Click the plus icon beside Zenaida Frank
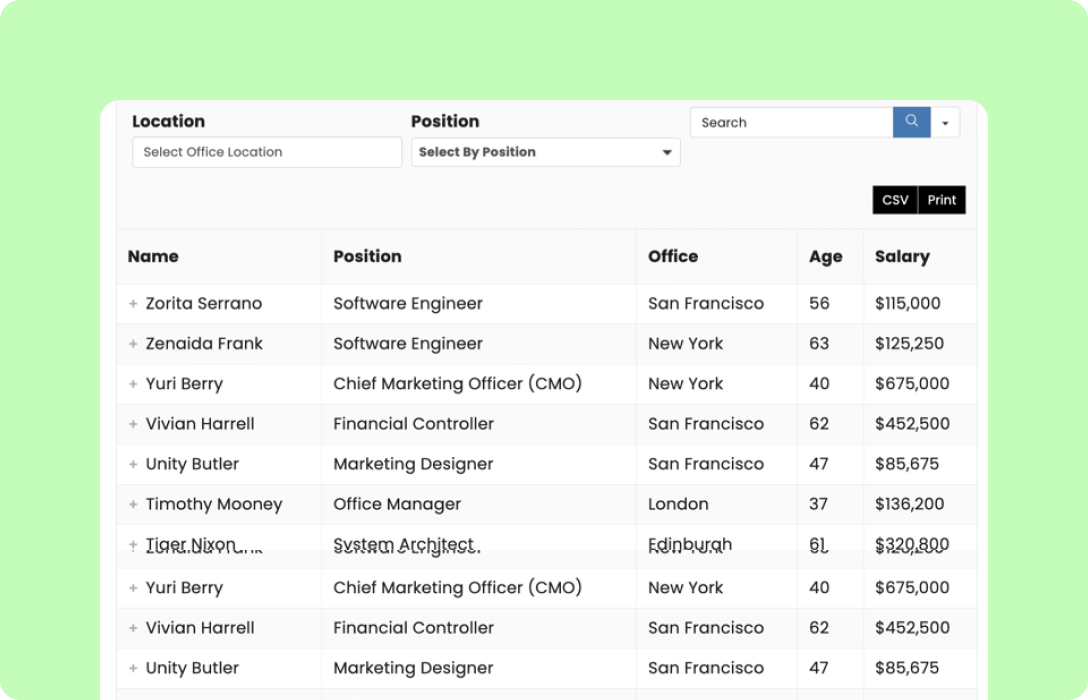Image resolution: width=1088 pixels, height=700 pixels. [133, 343]
